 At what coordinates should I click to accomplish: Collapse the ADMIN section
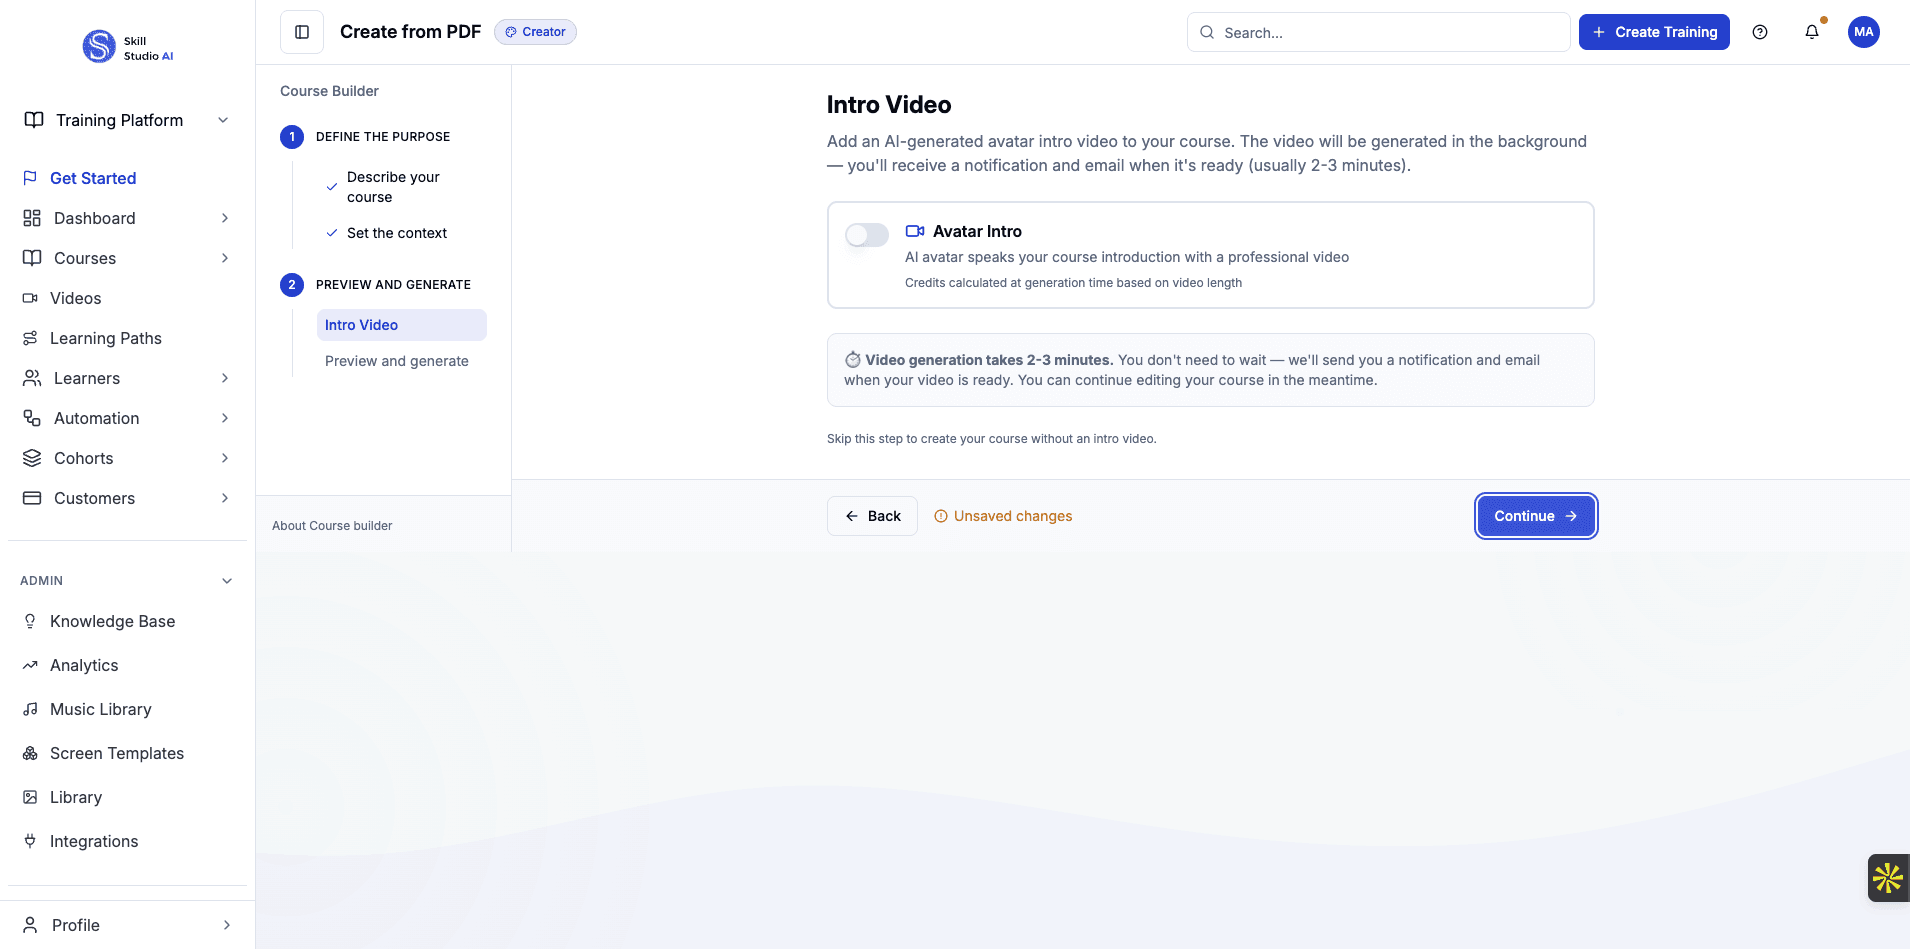coord(227,580)
